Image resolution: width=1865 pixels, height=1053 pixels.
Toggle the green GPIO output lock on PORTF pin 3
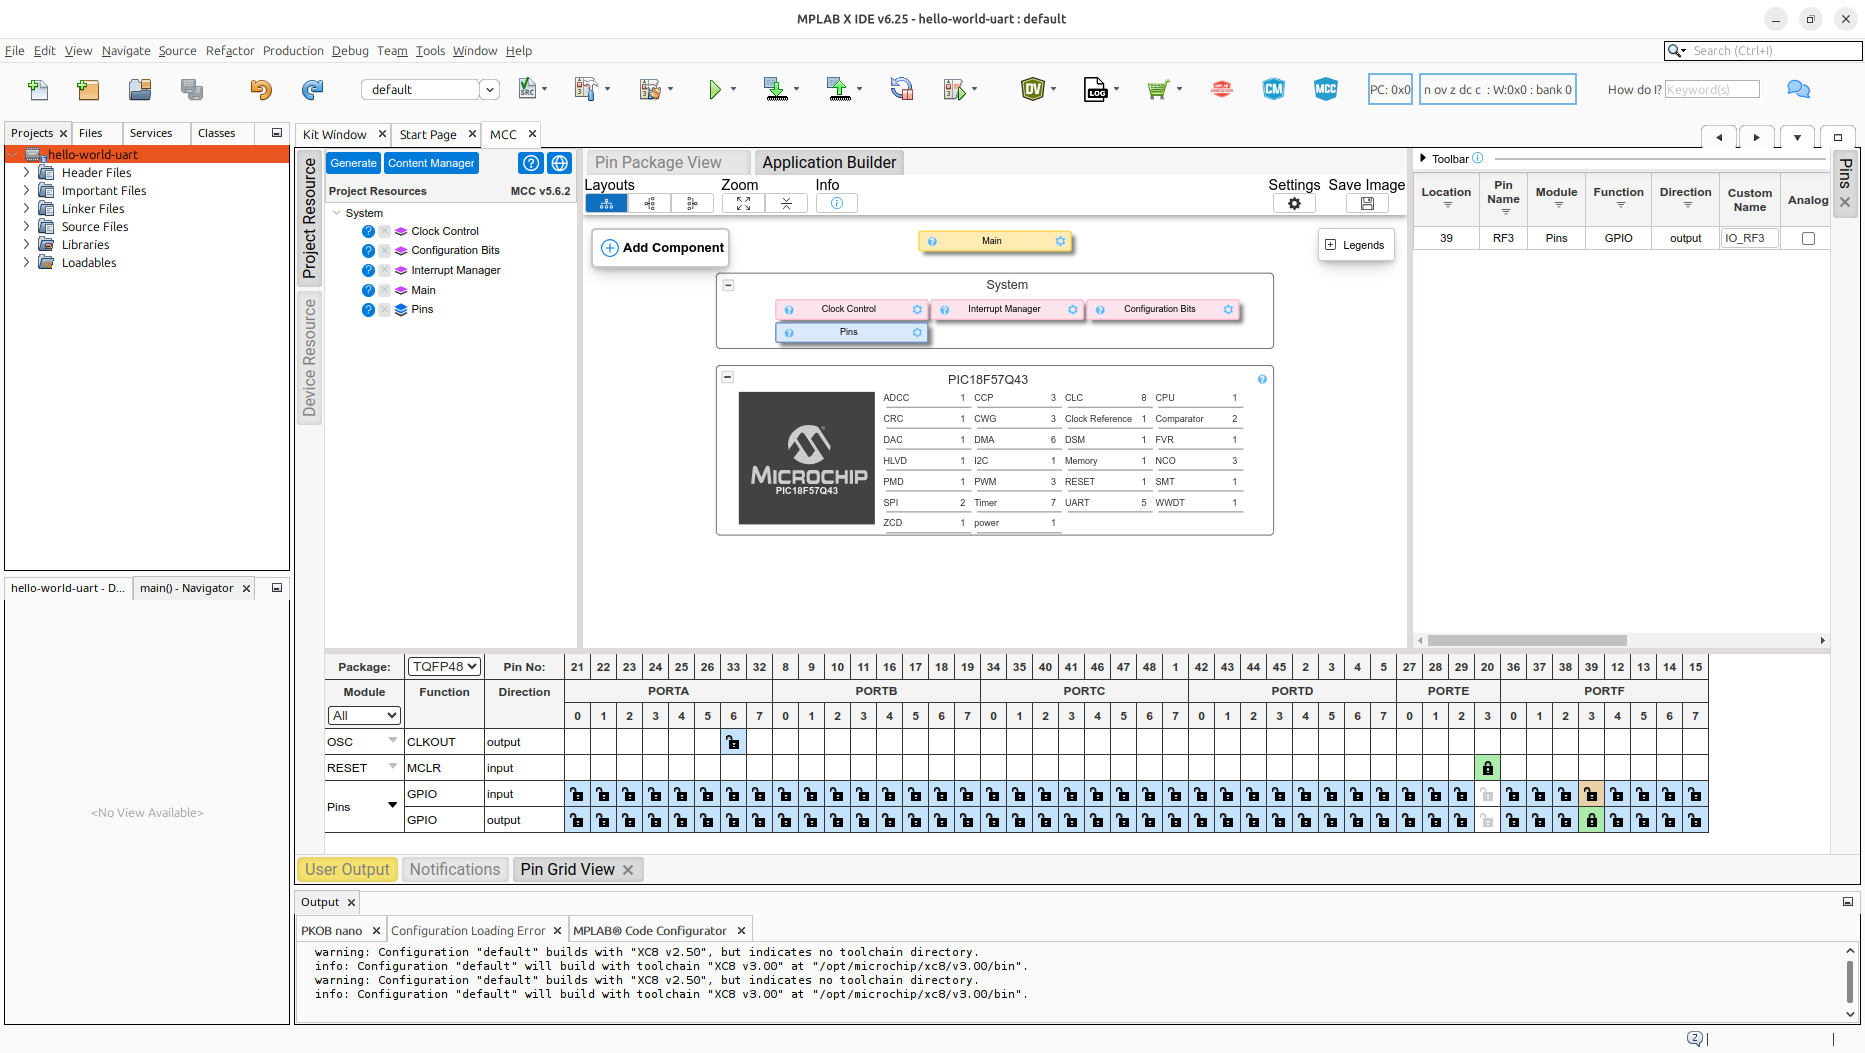point(1591,820)
